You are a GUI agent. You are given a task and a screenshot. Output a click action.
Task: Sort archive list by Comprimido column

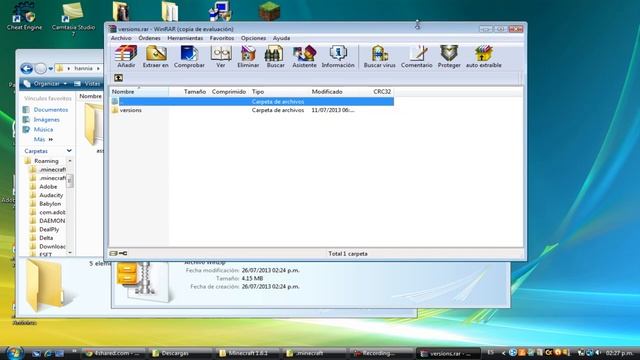[229, 91]
